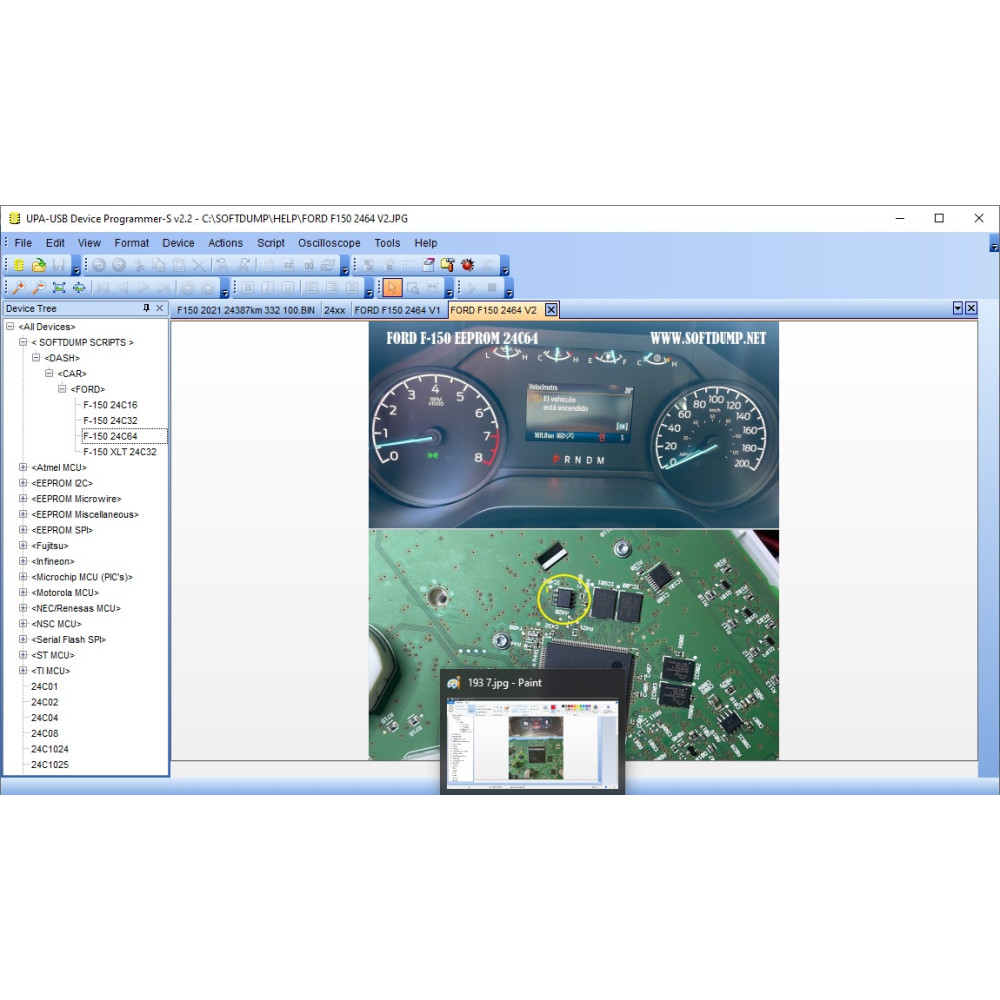1000x1000 pixels.
Task: Expand the Serial Flash SPI node
Action: 23,639
